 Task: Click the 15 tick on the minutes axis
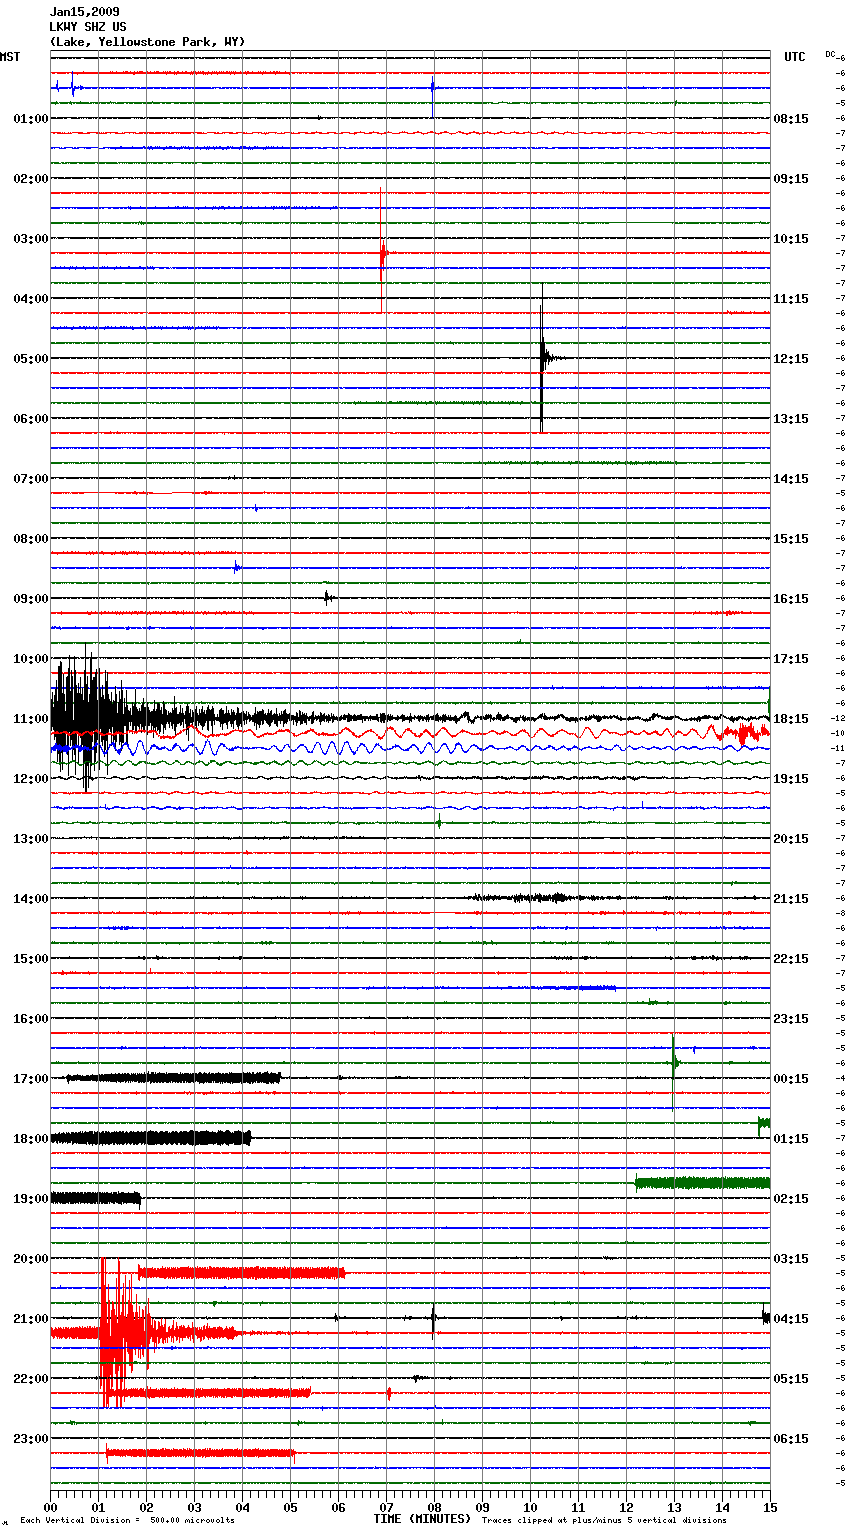pos(770,1507)
